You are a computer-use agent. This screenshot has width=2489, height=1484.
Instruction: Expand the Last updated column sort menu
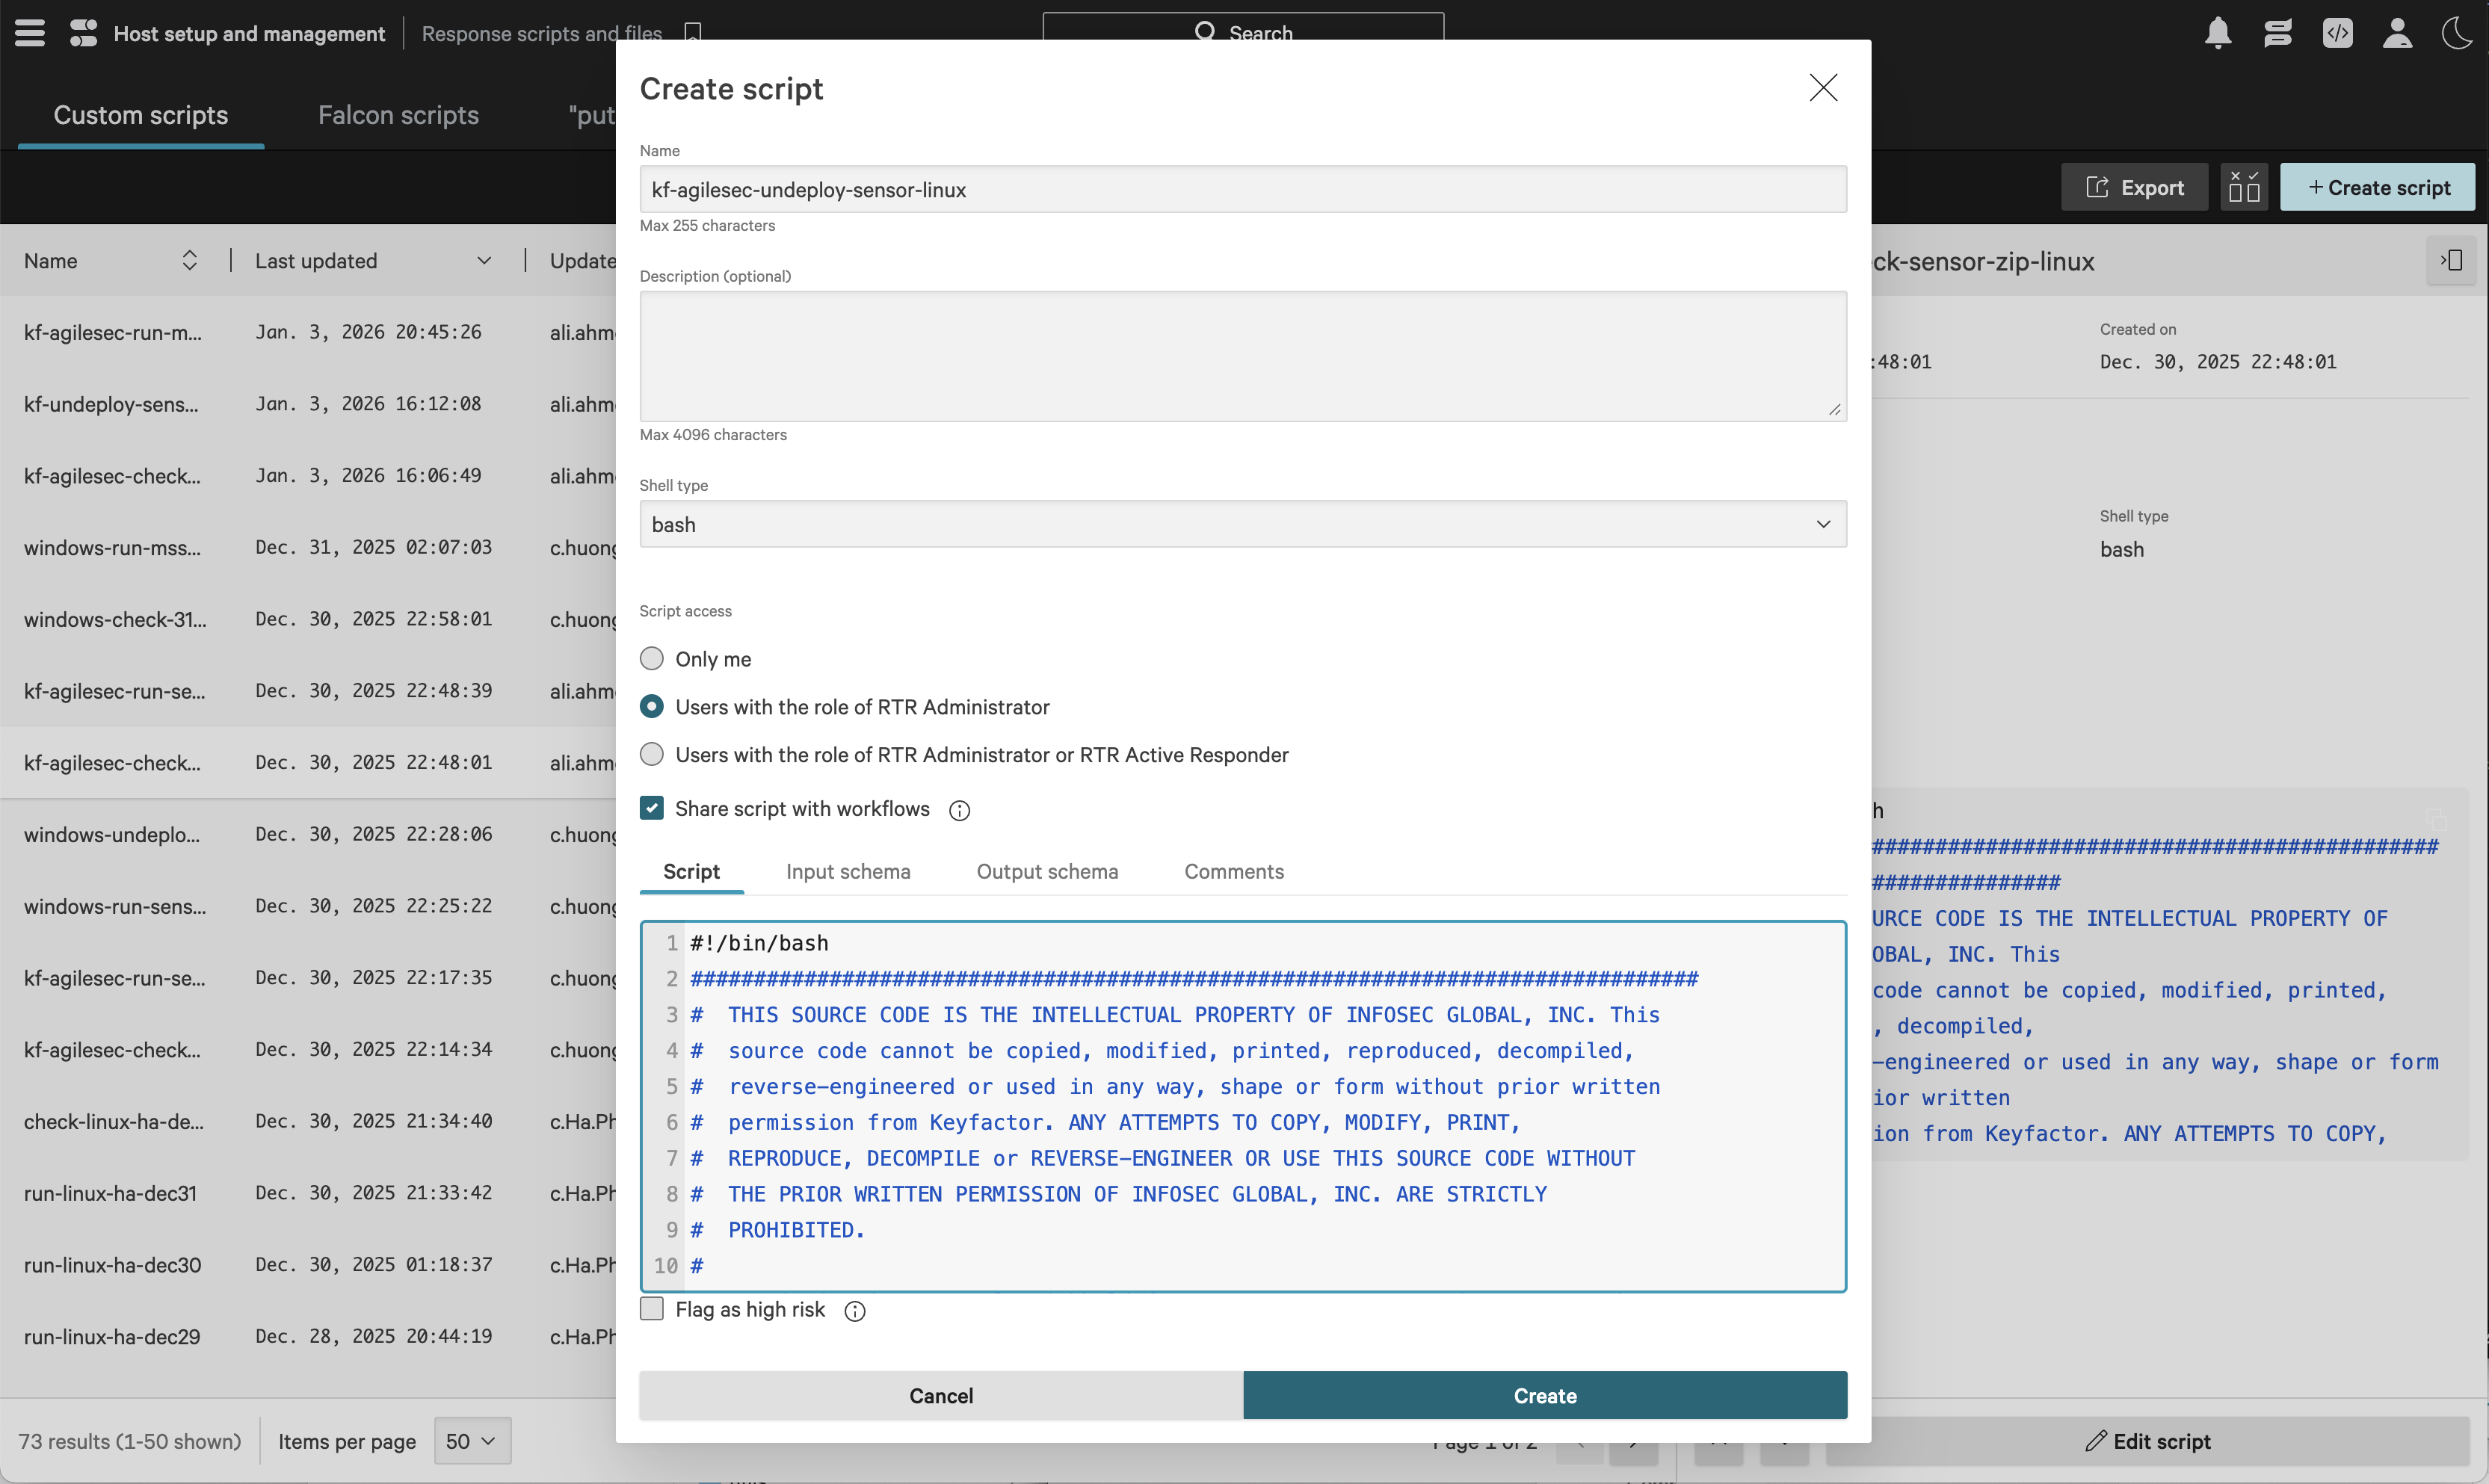[484, 261]
